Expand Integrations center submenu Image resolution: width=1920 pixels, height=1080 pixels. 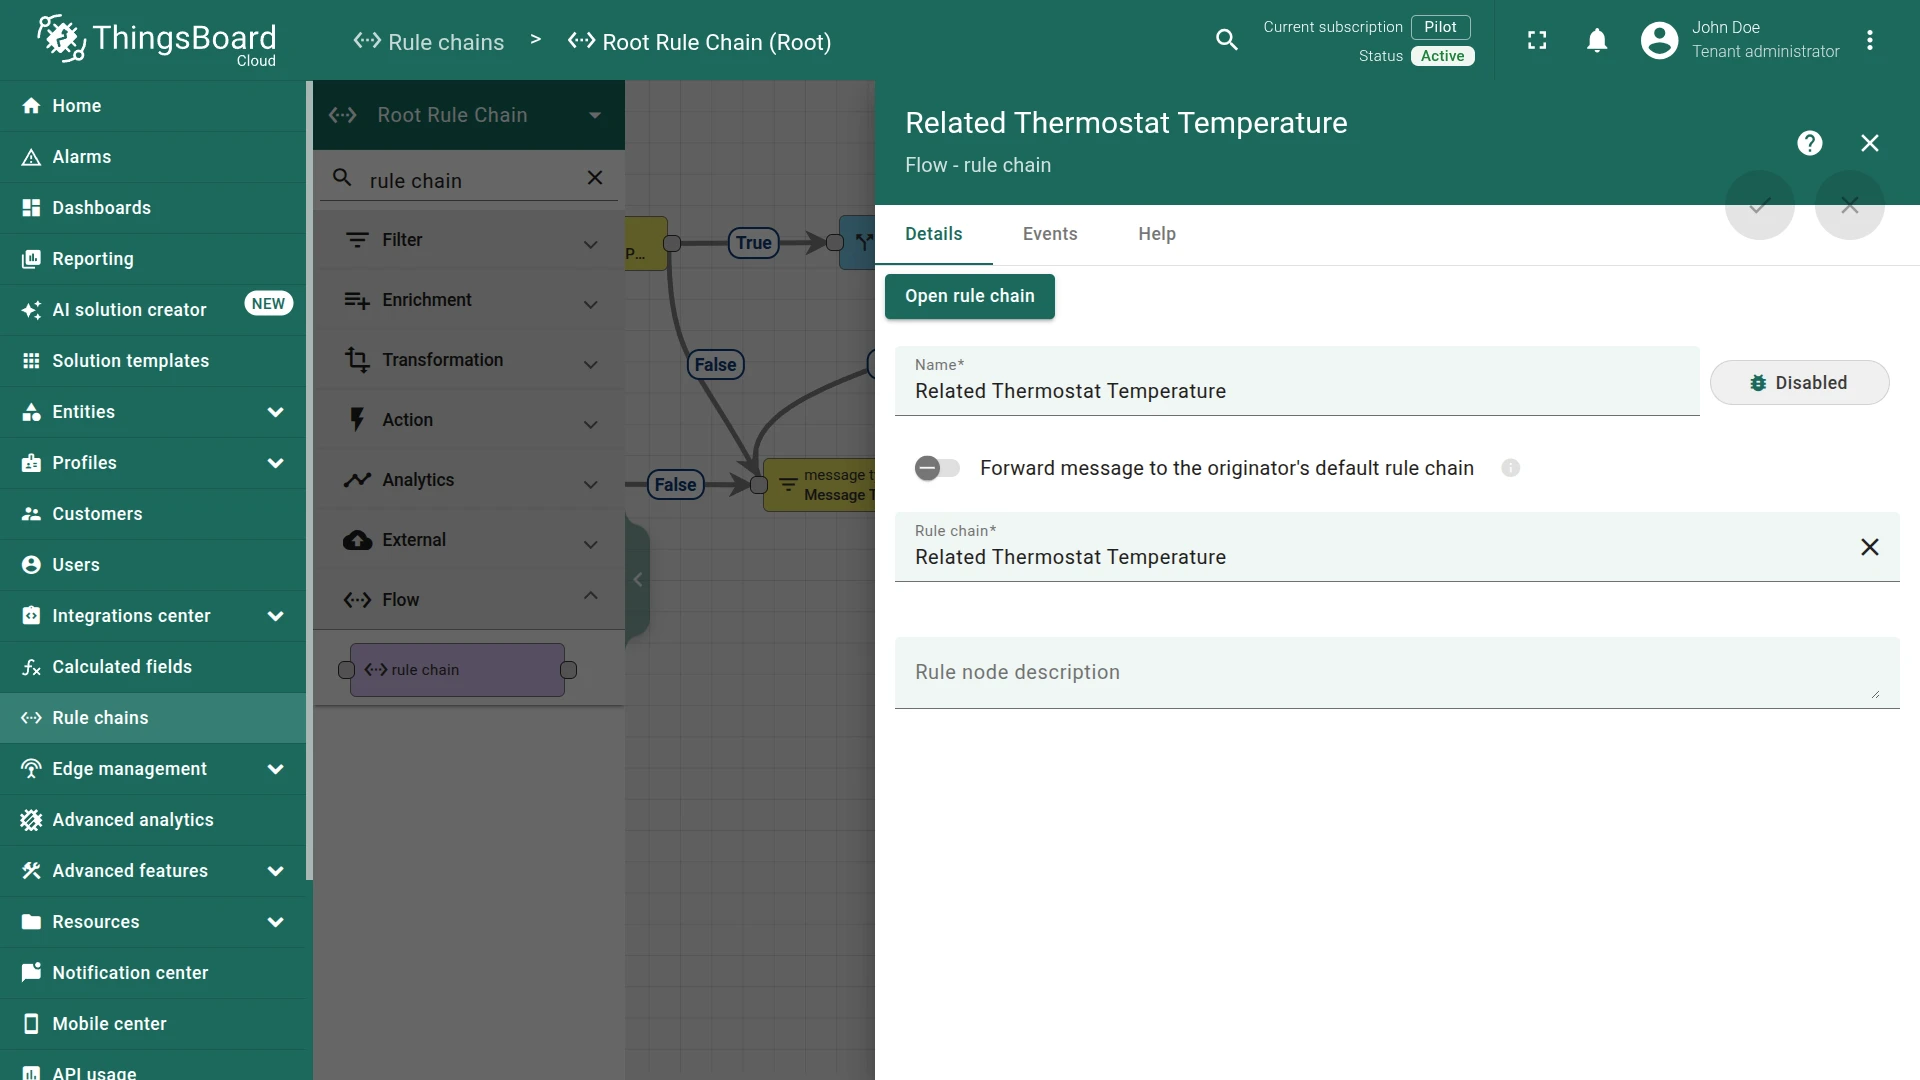point(153,616)
